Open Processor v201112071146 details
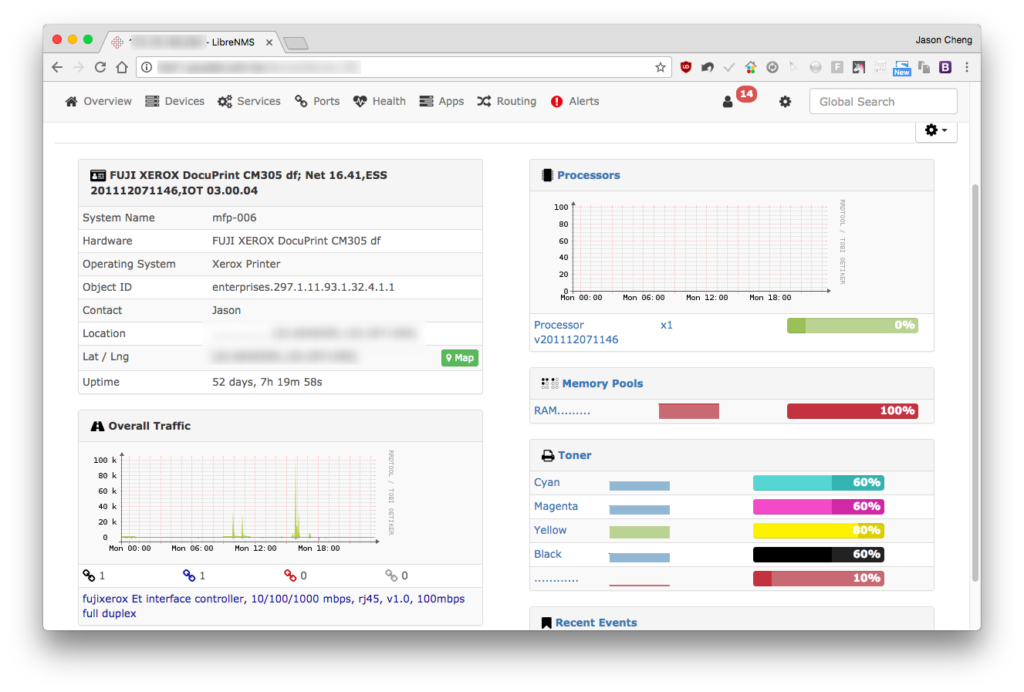The image size is (1024, 692). [x=576, y=332]
